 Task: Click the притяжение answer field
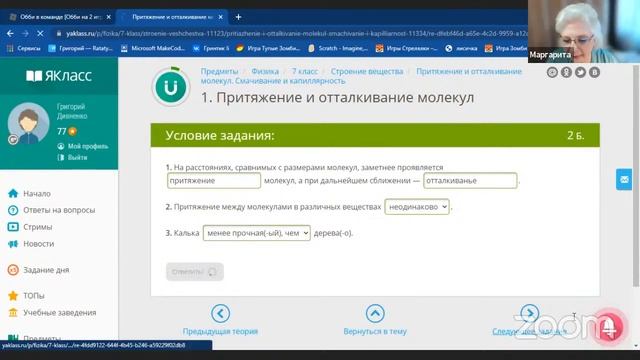[214, 180]
